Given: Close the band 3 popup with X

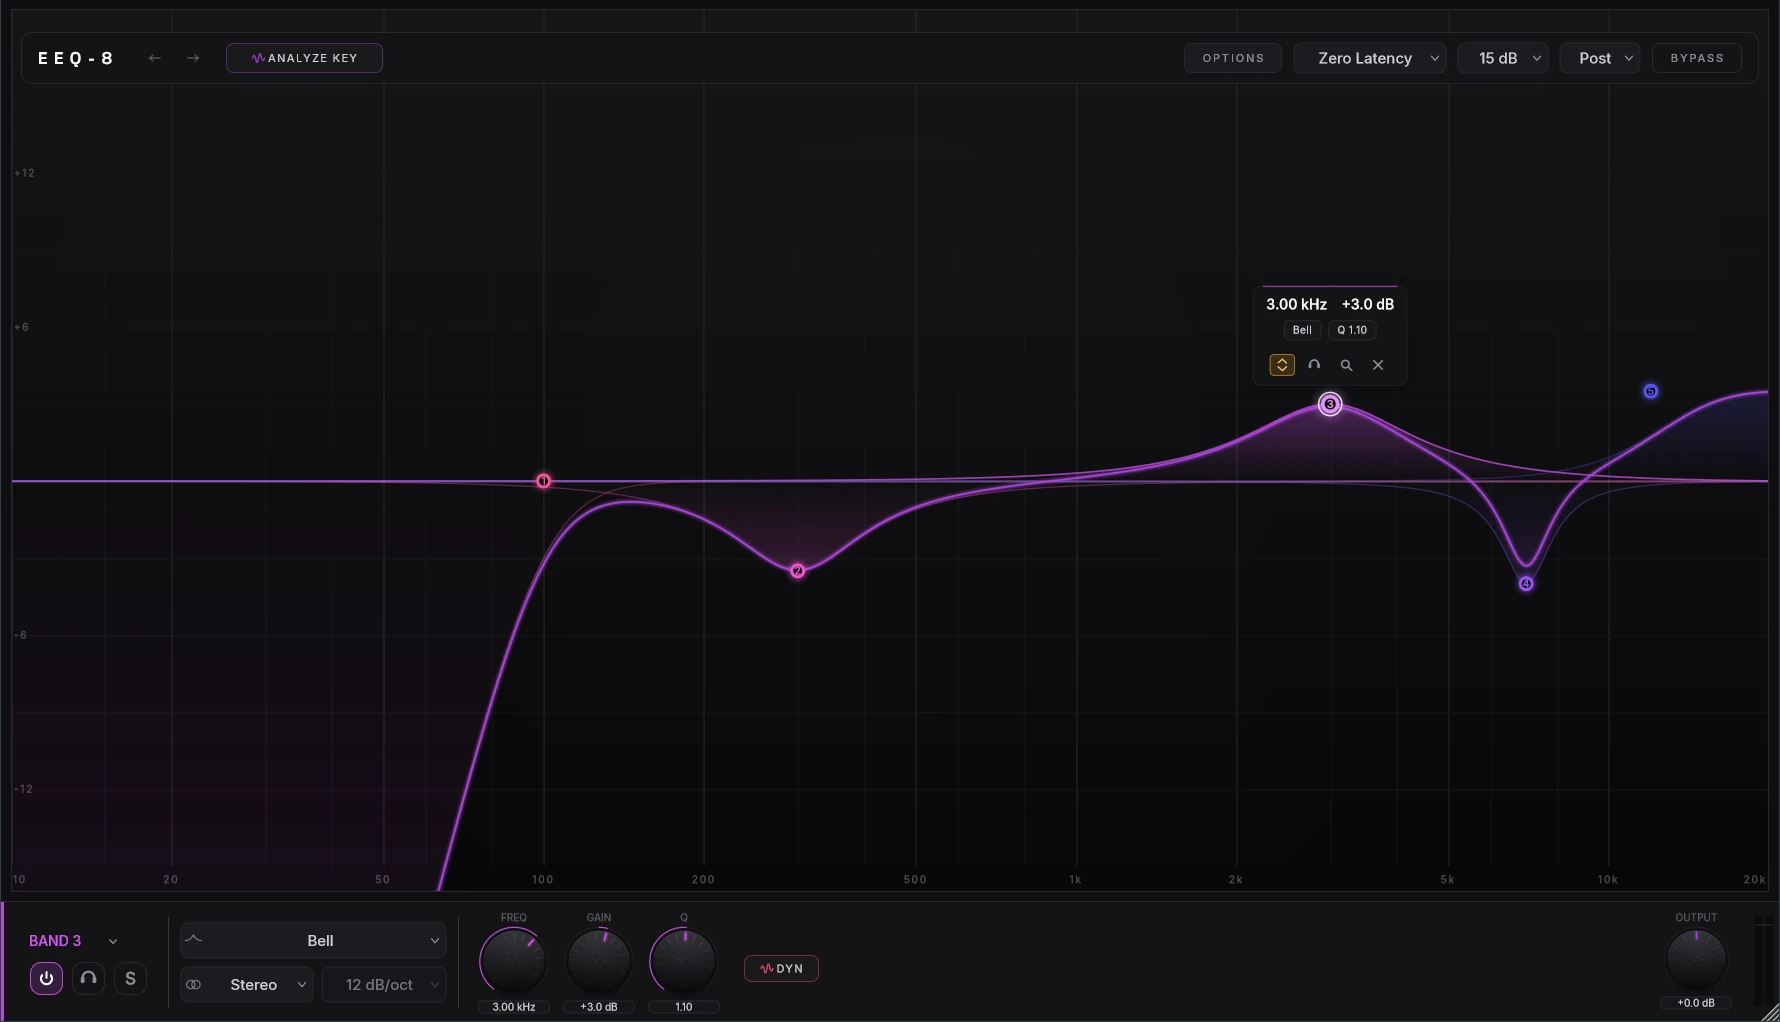Looking at the screenshot, I should point(1378,365).
